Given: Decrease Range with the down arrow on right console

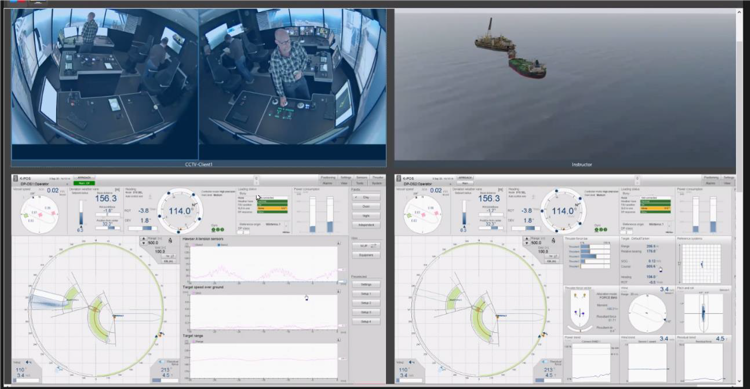Looking at the screenshot, I should pyautogui.click(x=527, y=243).
